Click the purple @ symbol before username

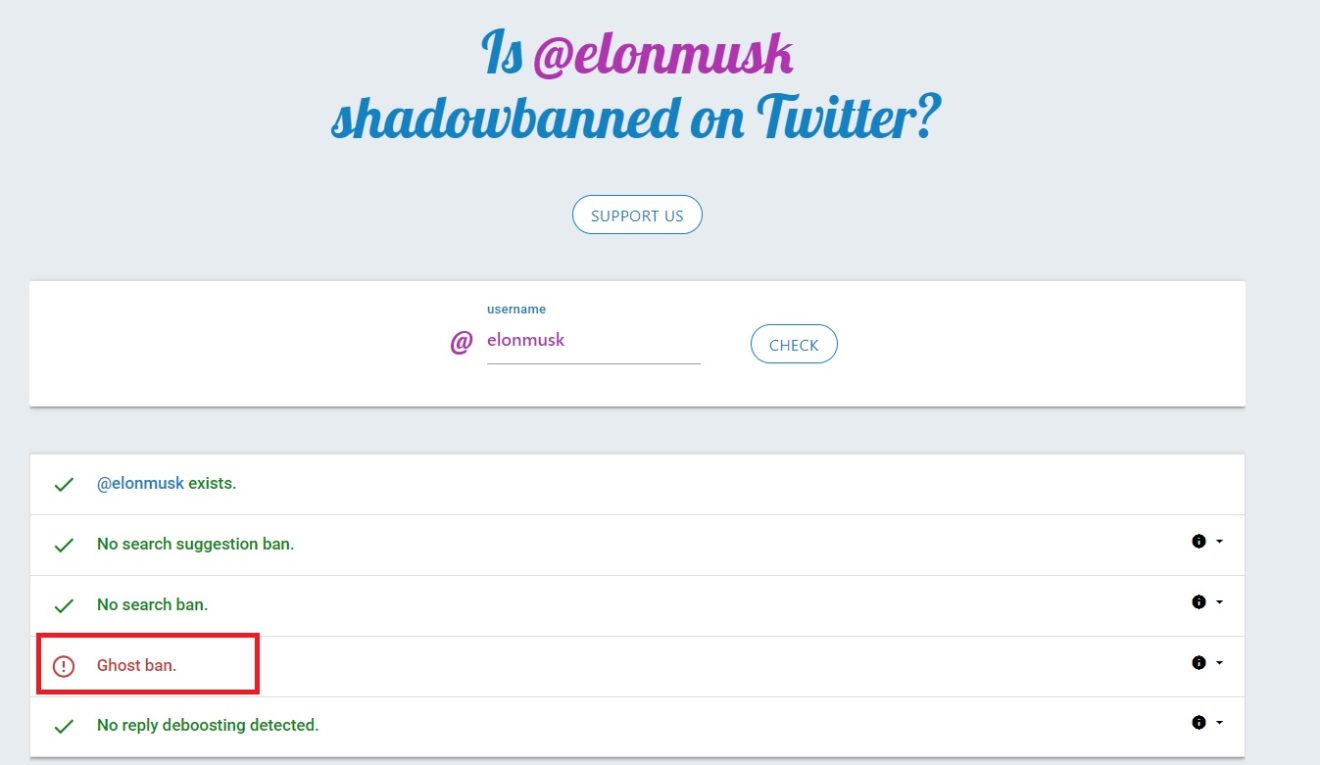pos(460,343)
